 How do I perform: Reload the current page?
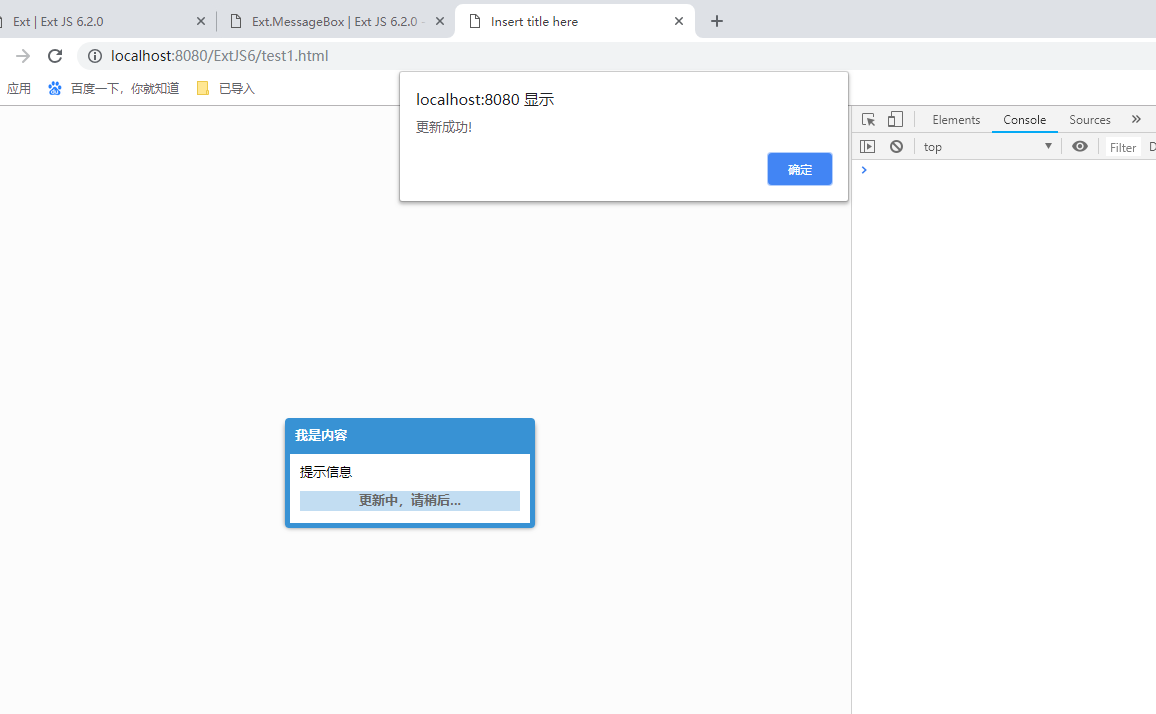pos(55,56)
